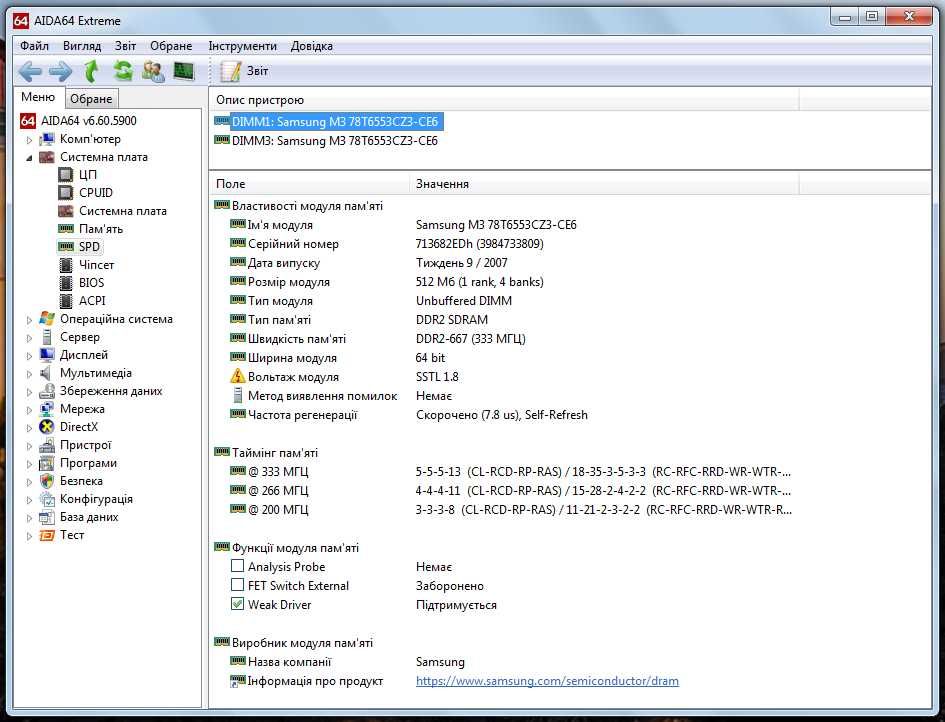Open the monitor diagnostics toolbar icon

[x=184, y=71]
